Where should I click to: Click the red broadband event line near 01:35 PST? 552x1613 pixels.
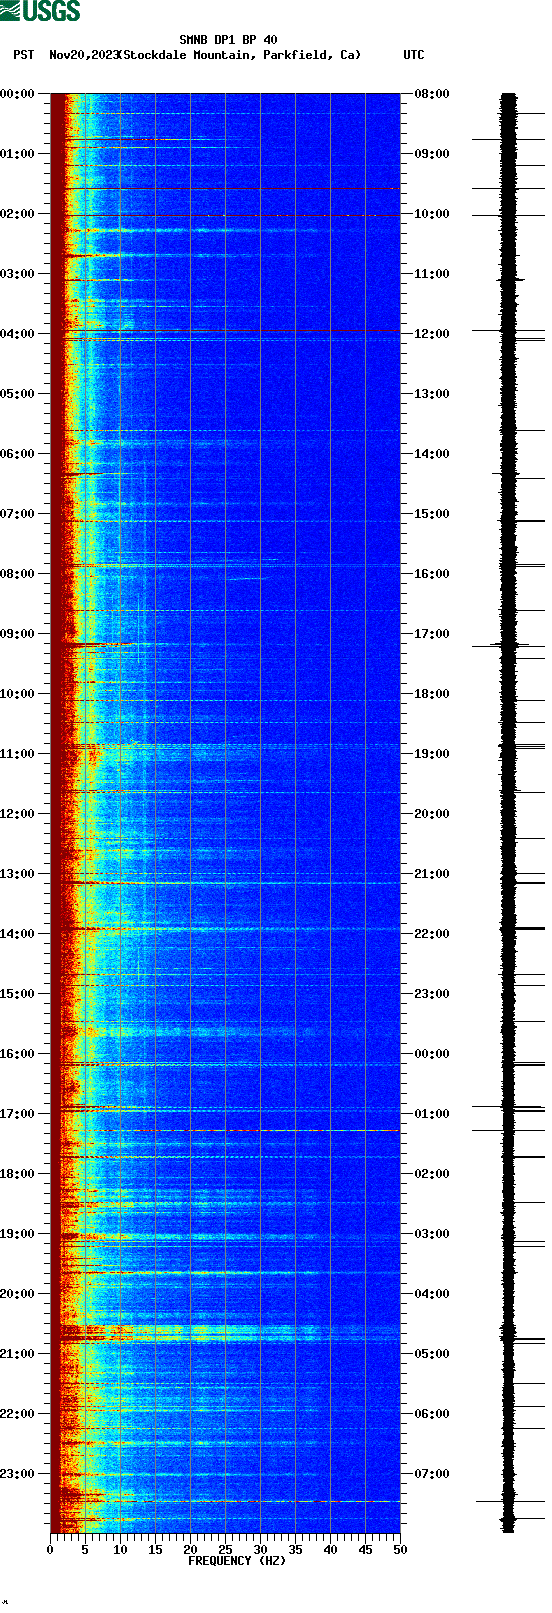point(225,188)
